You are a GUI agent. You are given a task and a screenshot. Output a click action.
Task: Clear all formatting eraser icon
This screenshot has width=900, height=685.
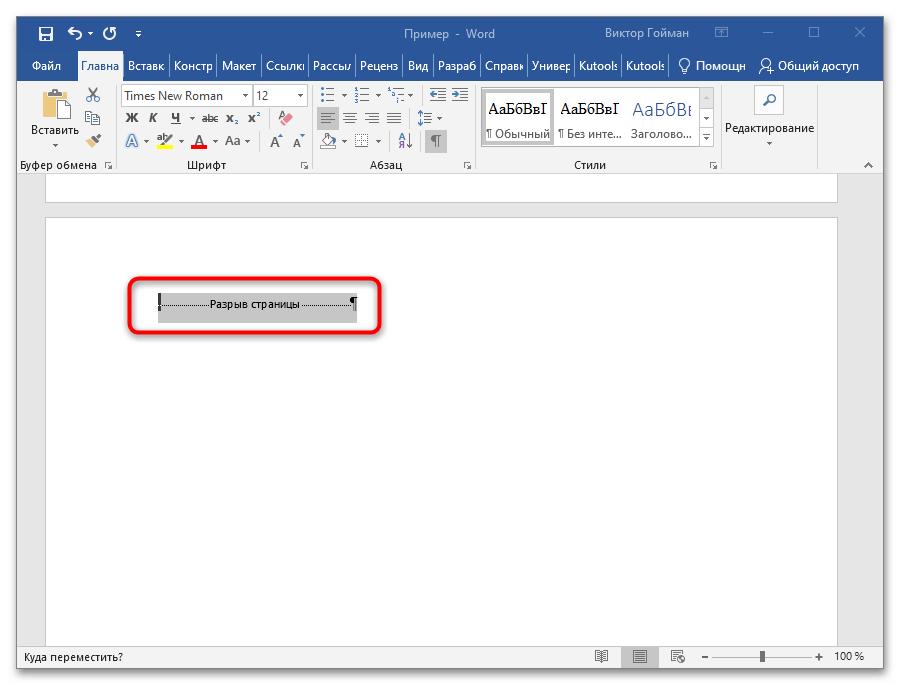285,118
